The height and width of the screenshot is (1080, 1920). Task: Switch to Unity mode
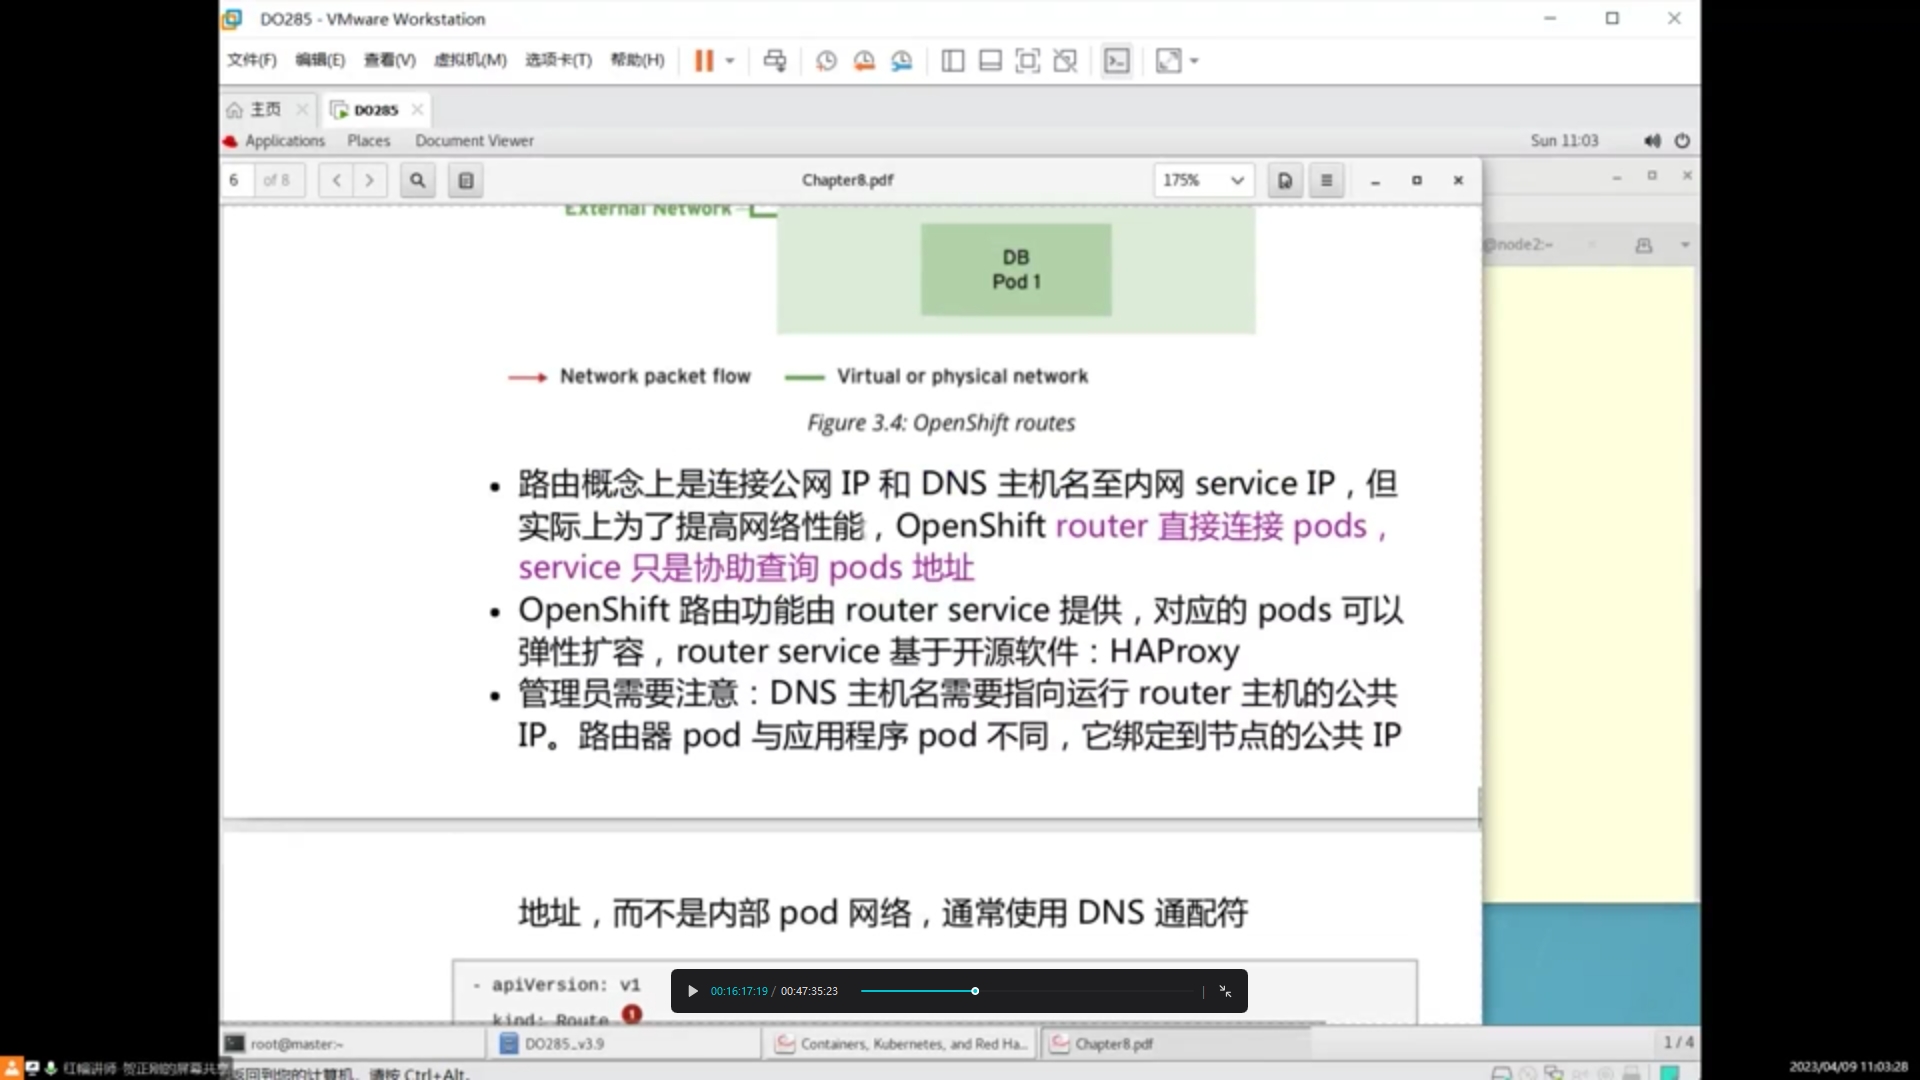point(1065,61)
